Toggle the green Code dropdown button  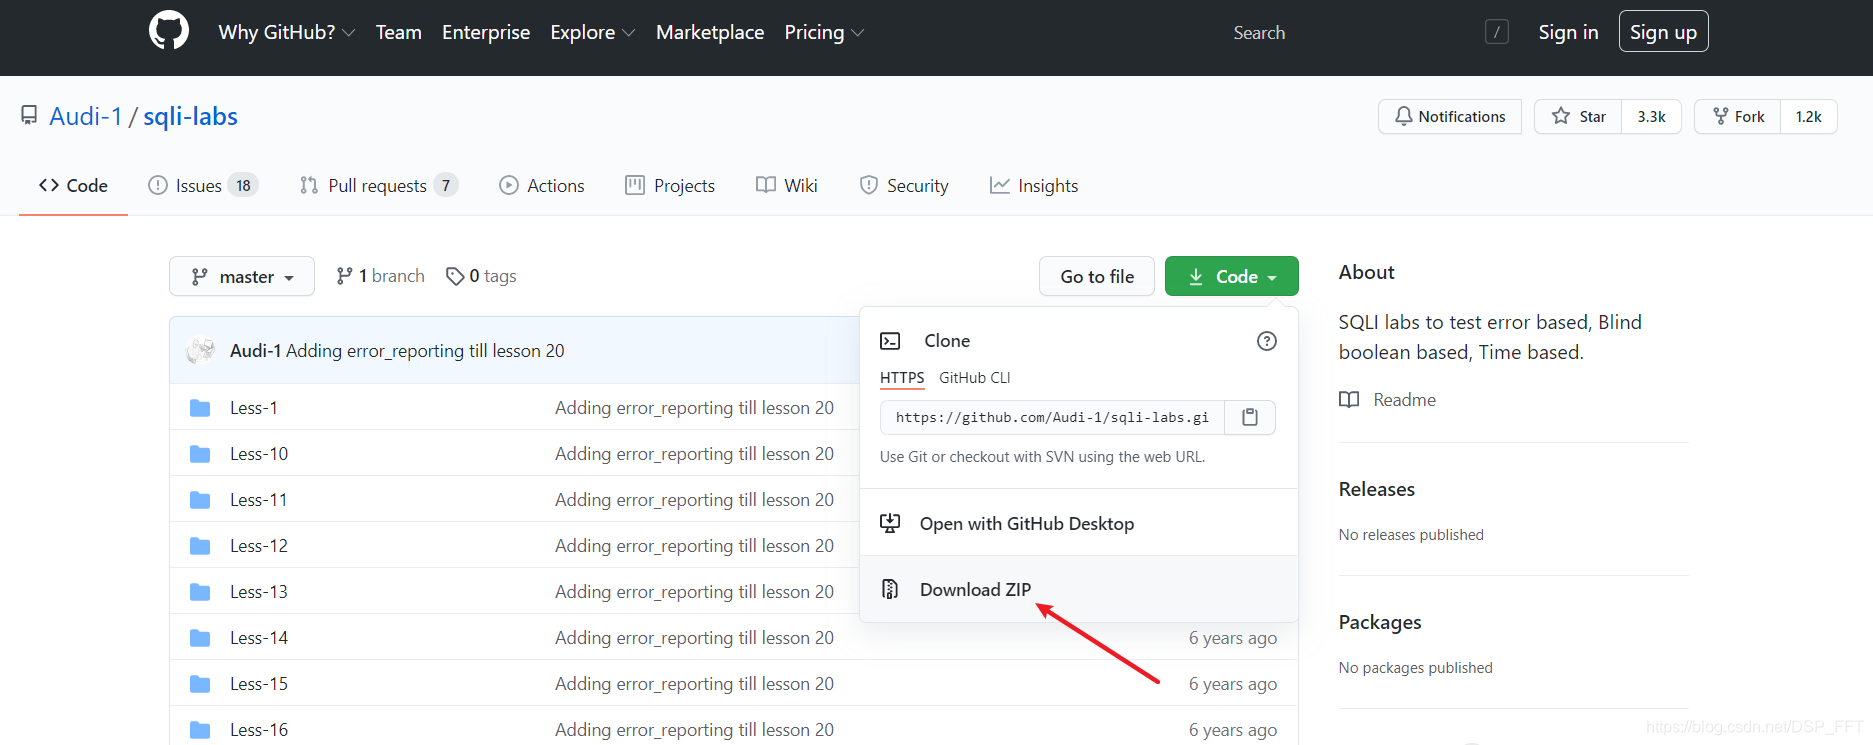[1232, 276]
